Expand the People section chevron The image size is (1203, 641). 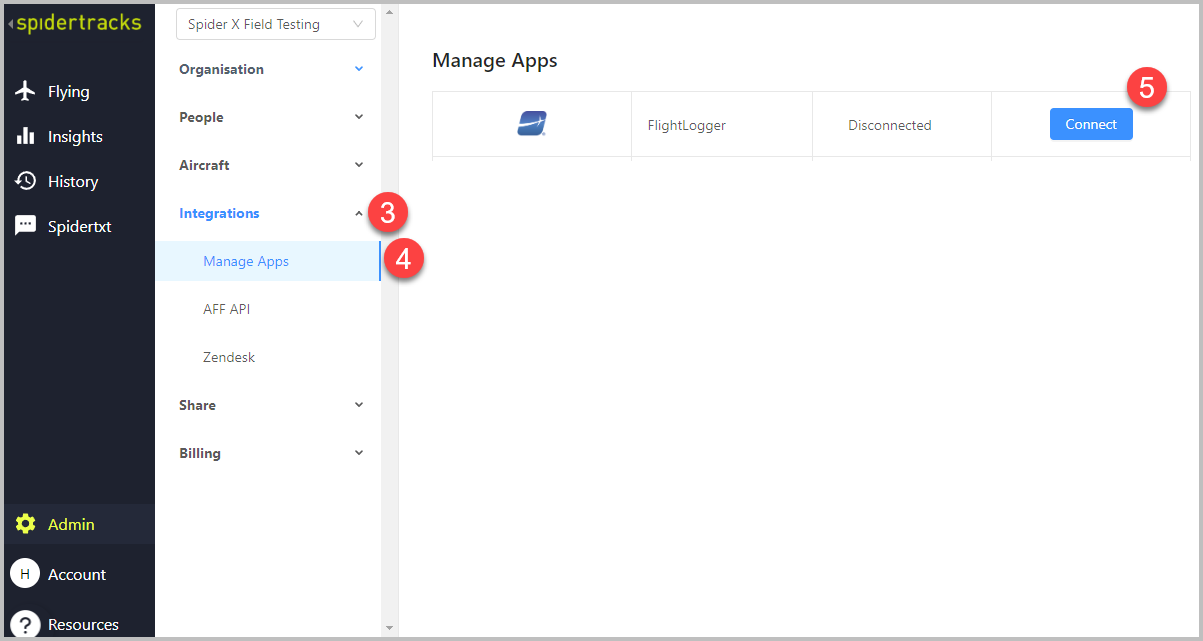click(359, 117)
